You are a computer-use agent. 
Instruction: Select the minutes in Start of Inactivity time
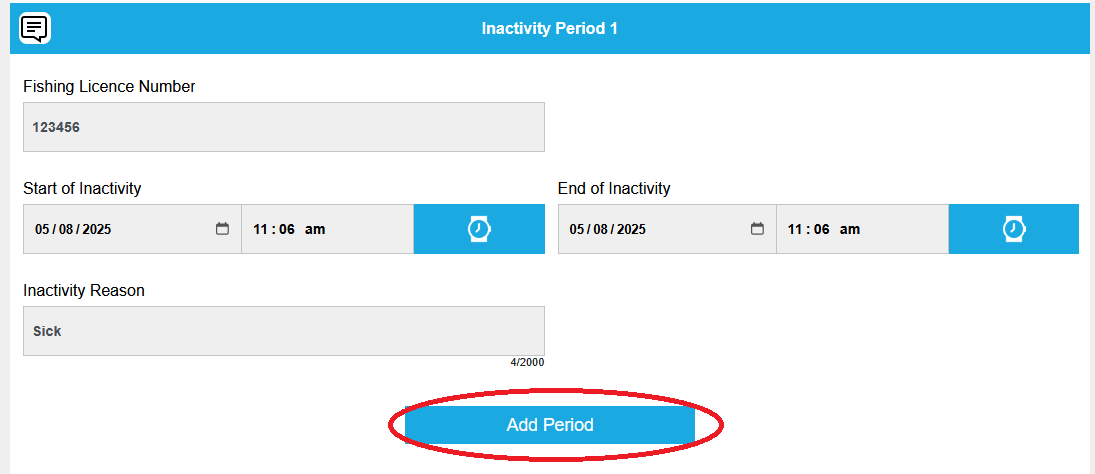[287, 229]
